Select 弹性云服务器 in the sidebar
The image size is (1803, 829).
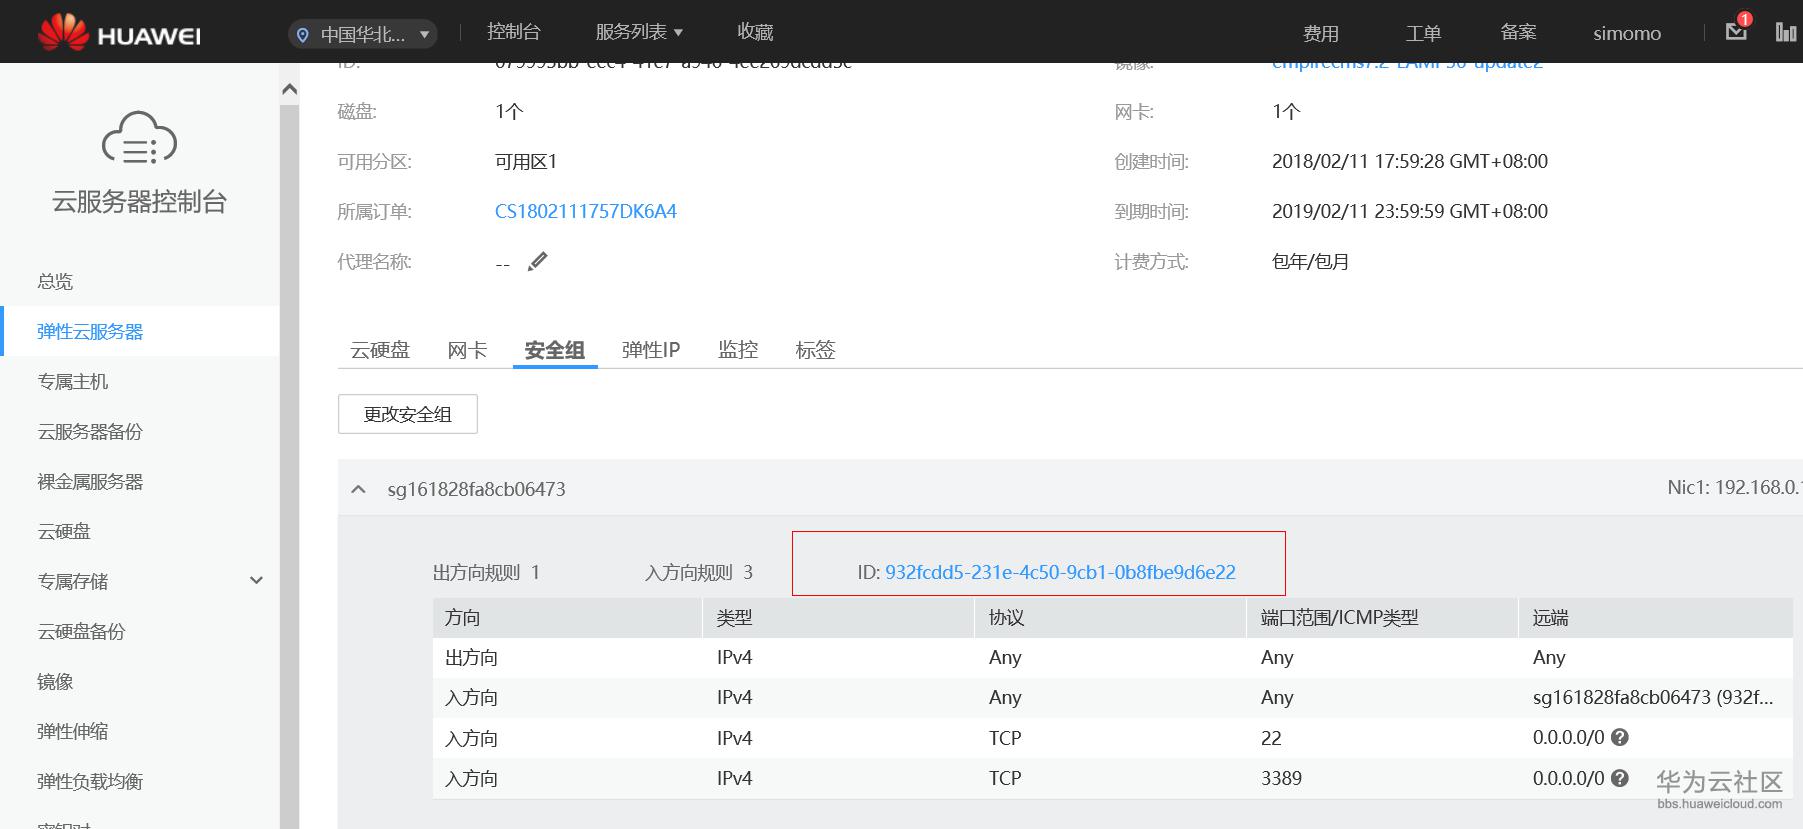(x=90, y=331)
